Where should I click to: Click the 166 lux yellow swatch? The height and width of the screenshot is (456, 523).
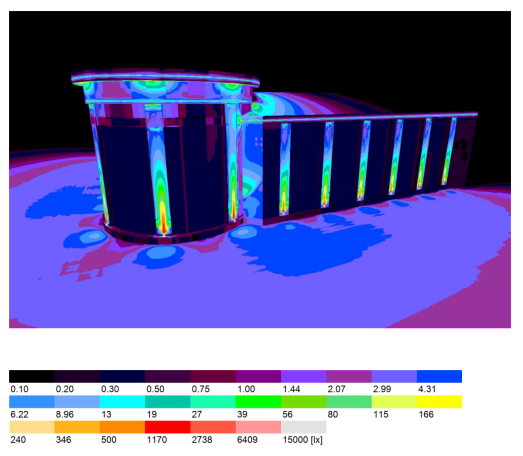tap(439, 402)
